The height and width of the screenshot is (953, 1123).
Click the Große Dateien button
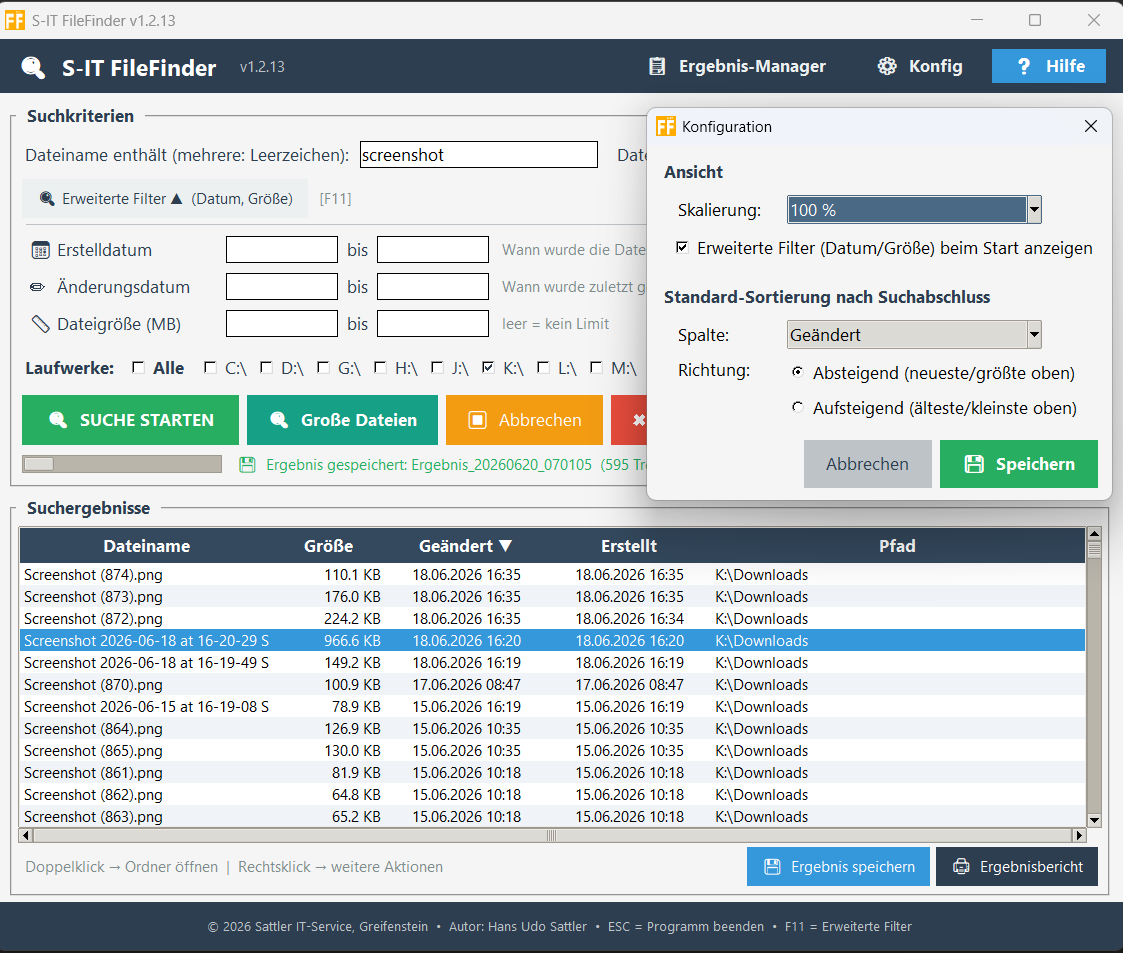342,420
